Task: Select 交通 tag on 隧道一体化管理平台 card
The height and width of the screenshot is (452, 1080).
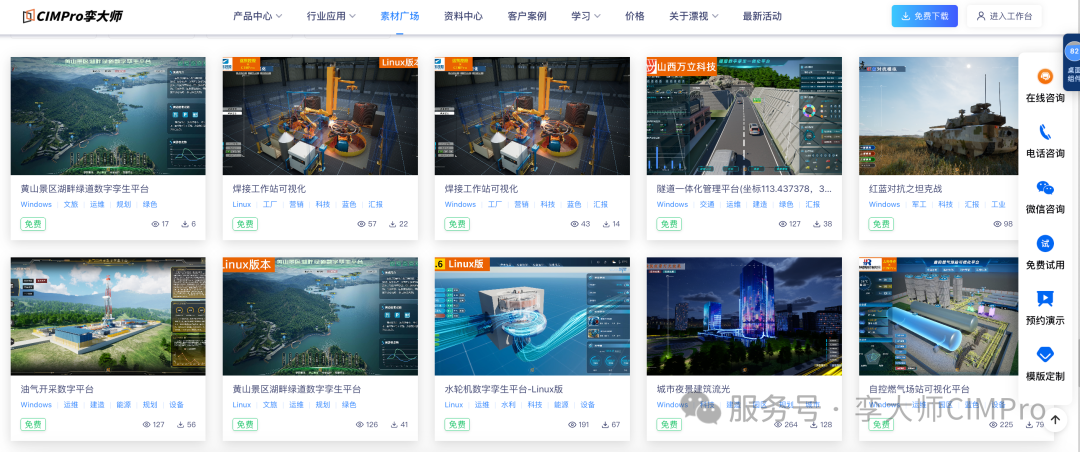Action: tap(707, 205)
